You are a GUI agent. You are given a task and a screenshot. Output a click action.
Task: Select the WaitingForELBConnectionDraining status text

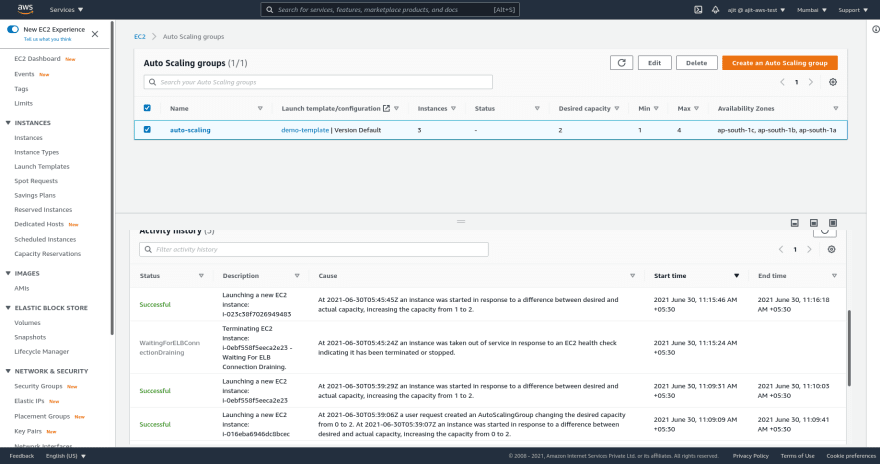pos(169,348)
